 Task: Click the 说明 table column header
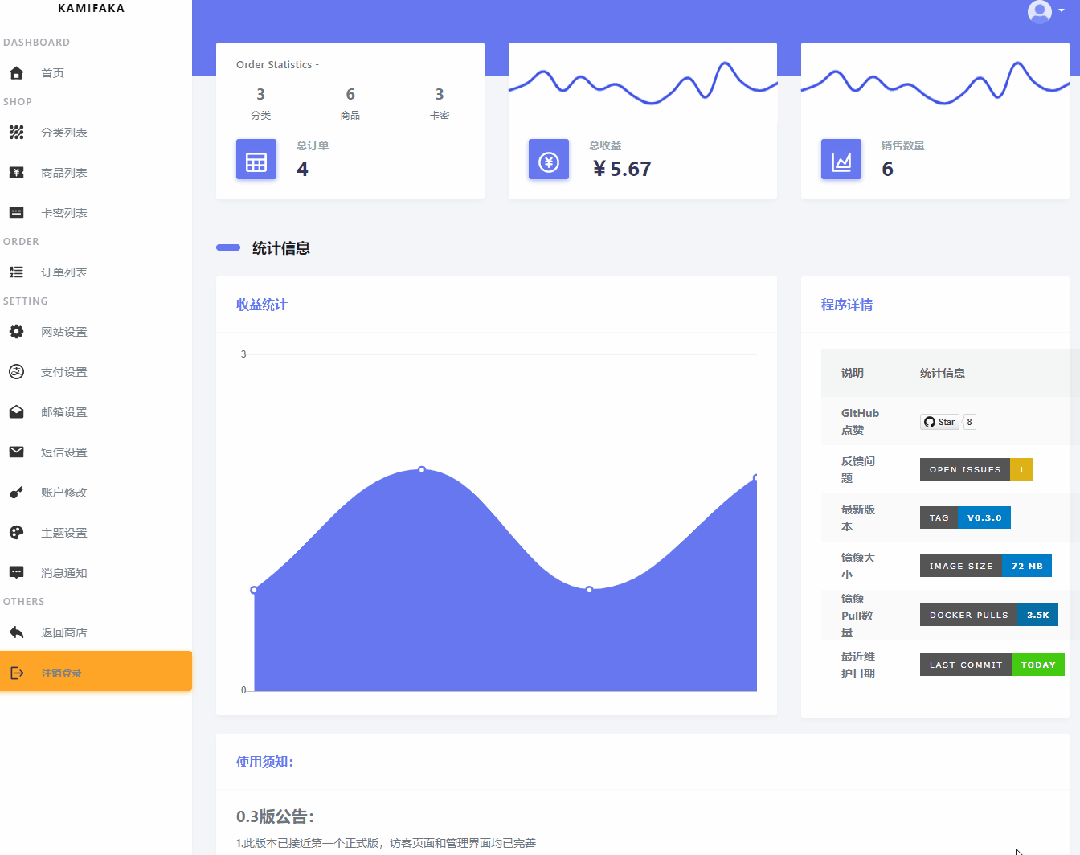(852, 373)
